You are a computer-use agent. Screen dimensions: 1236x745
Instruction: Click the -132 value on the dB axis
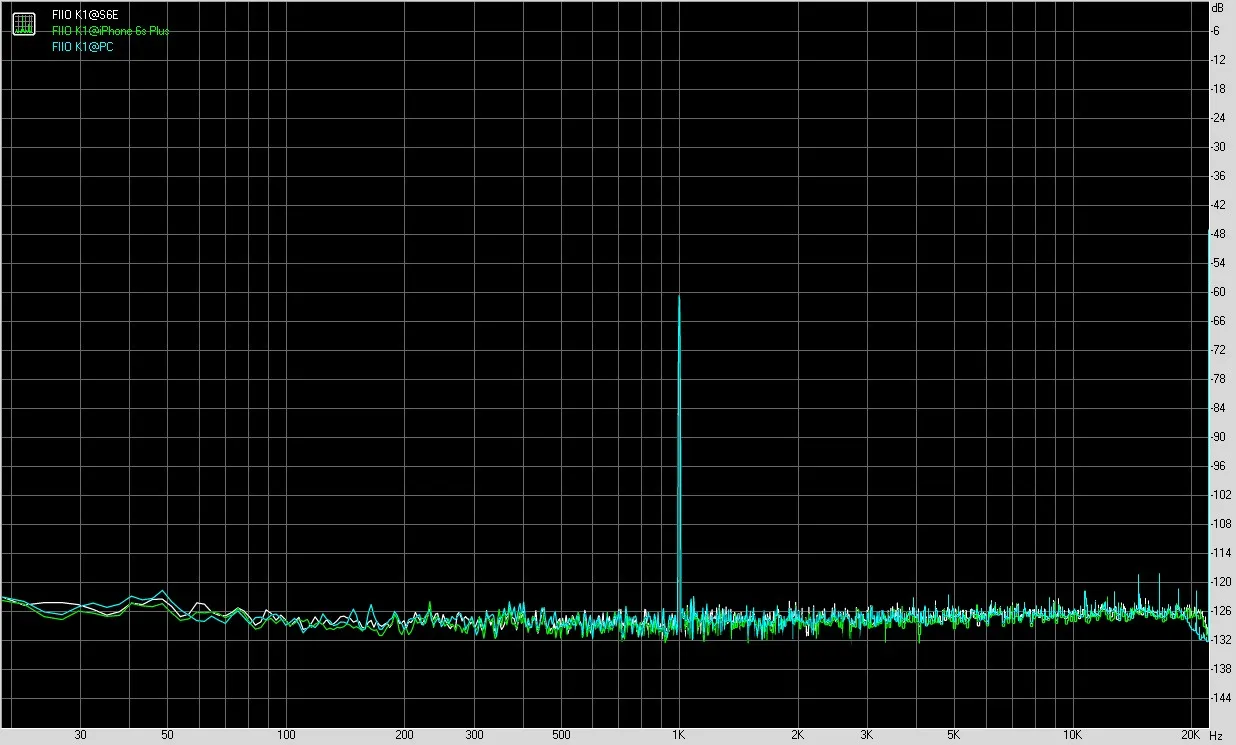click(1220, 640)
